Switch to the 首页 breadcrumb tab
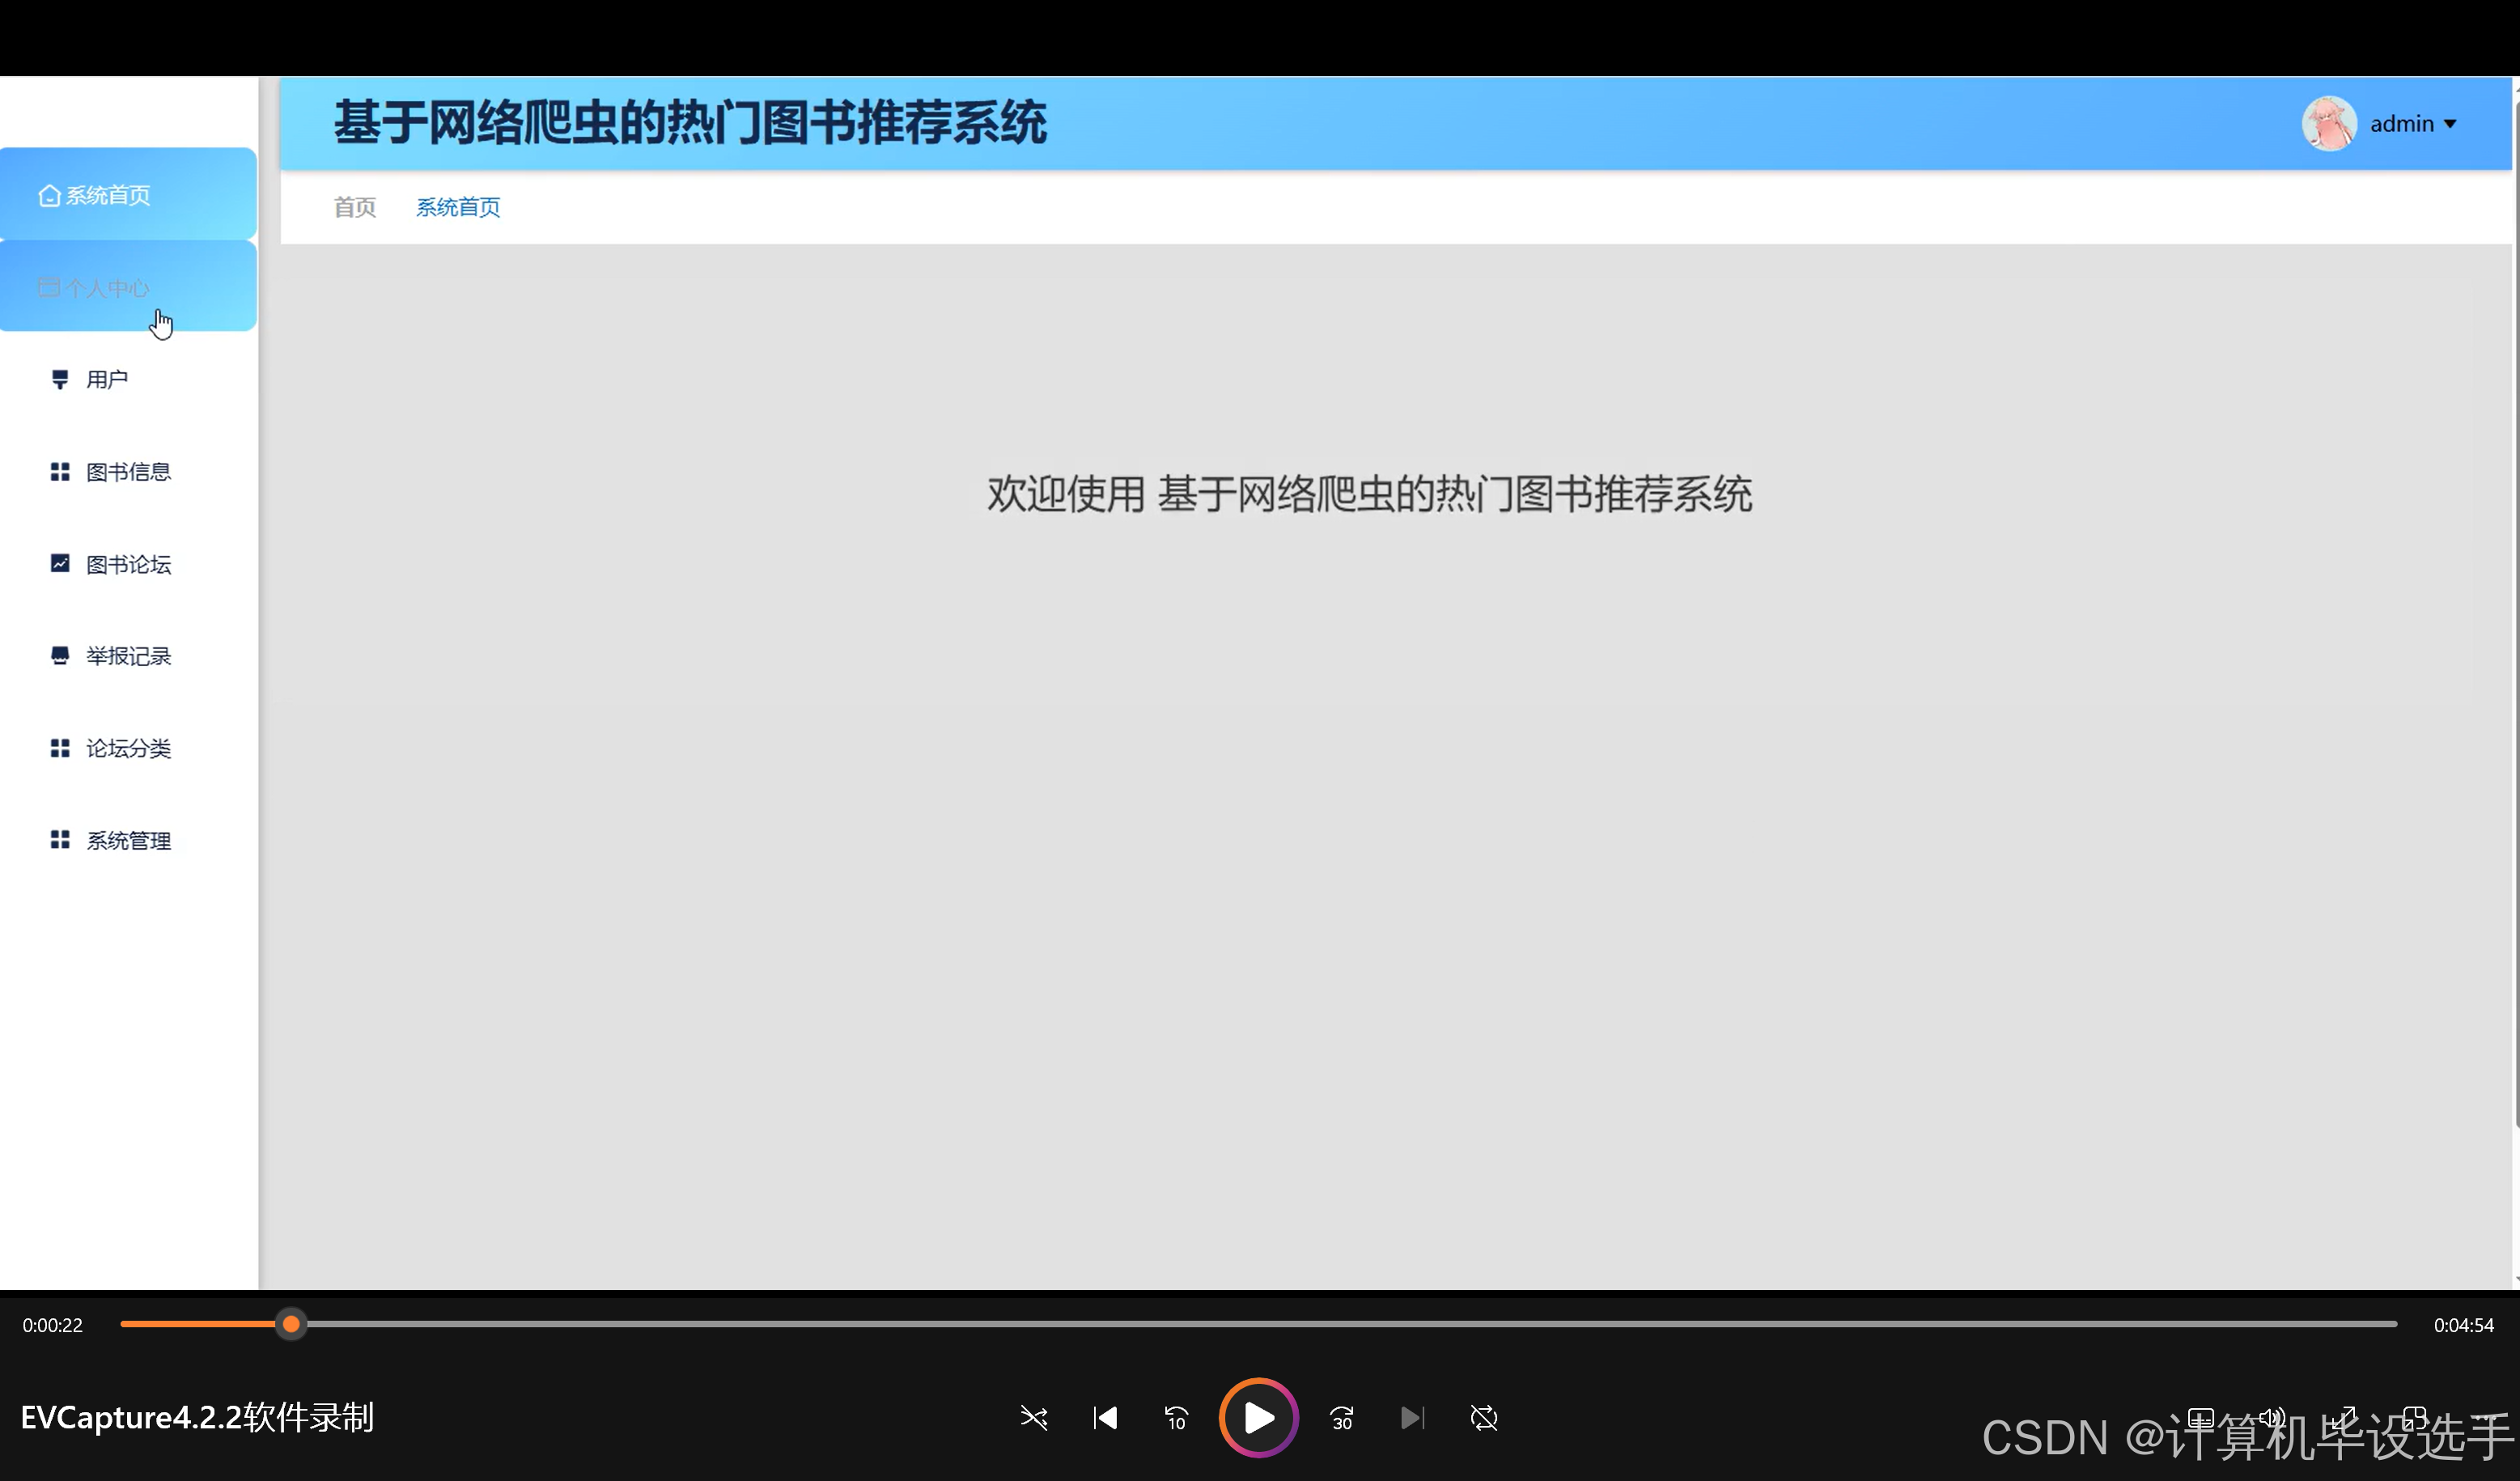 (354, 207)
